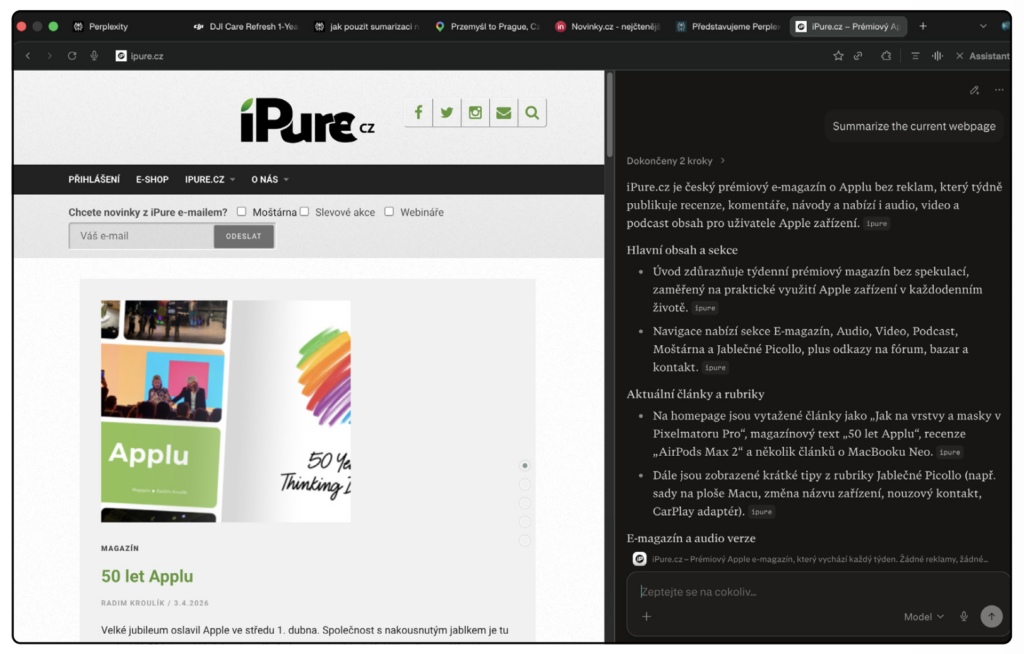Open the E-SHOP navigation item
1024x654 pixels.
(x=152, y=180)
